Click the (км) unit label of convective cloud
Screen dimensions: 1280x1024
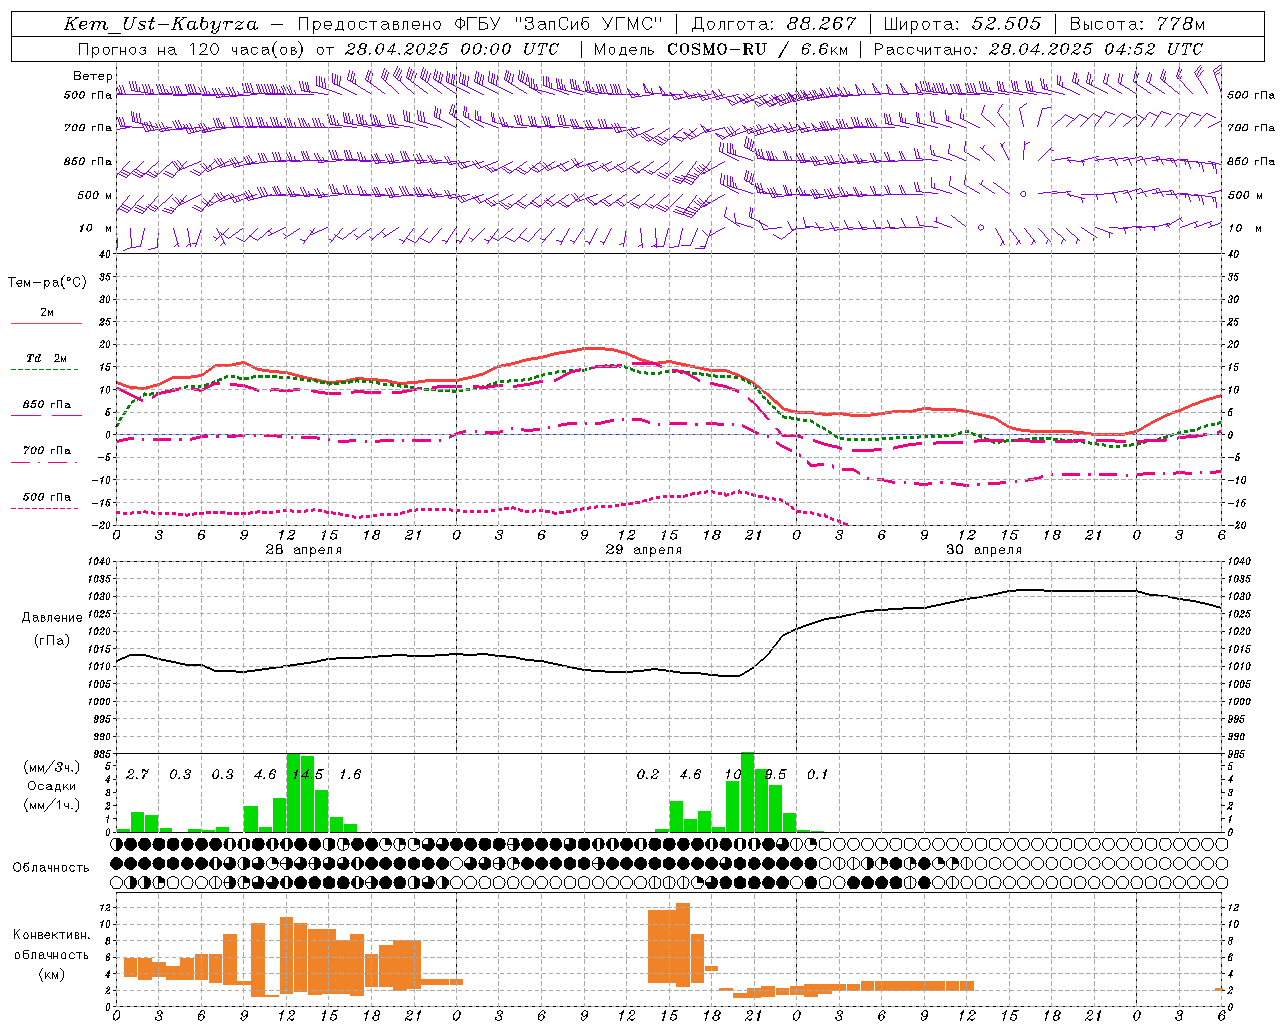pos(51,974)
